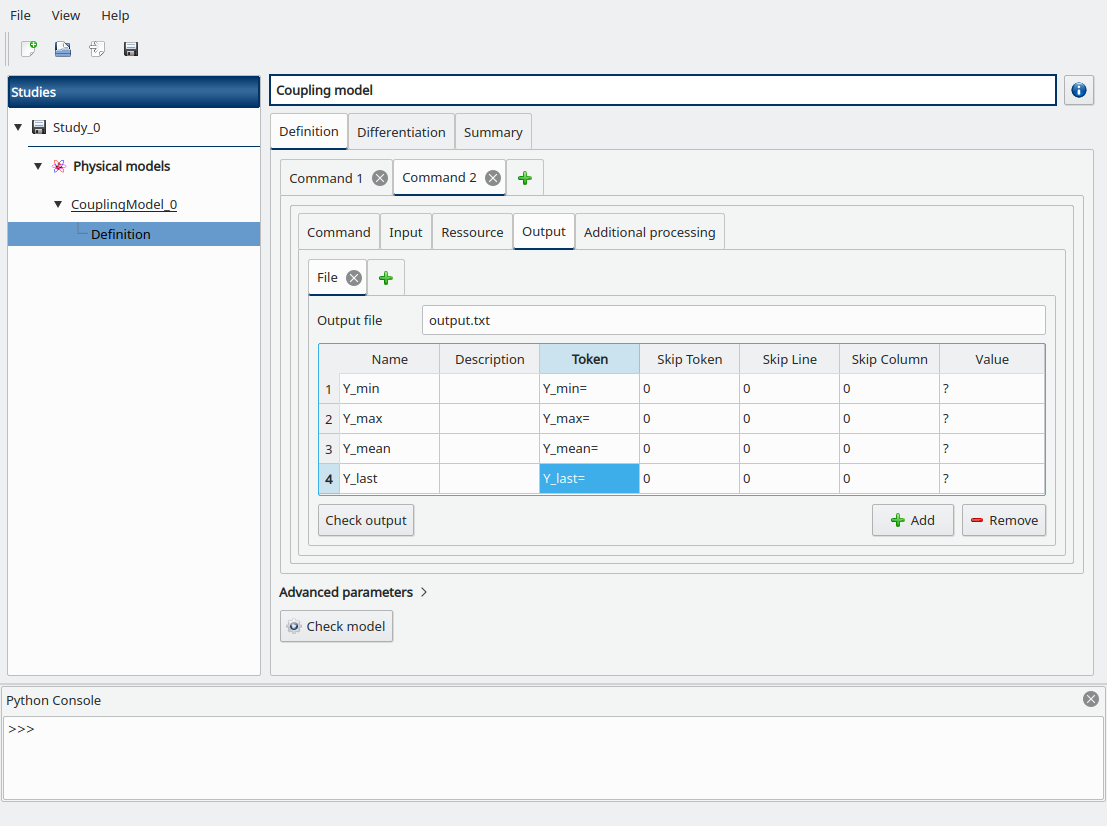Select the CouplingModel_0 tree item
The image size is (1107, 826).
pyautogui.click(x=124, y=204)
